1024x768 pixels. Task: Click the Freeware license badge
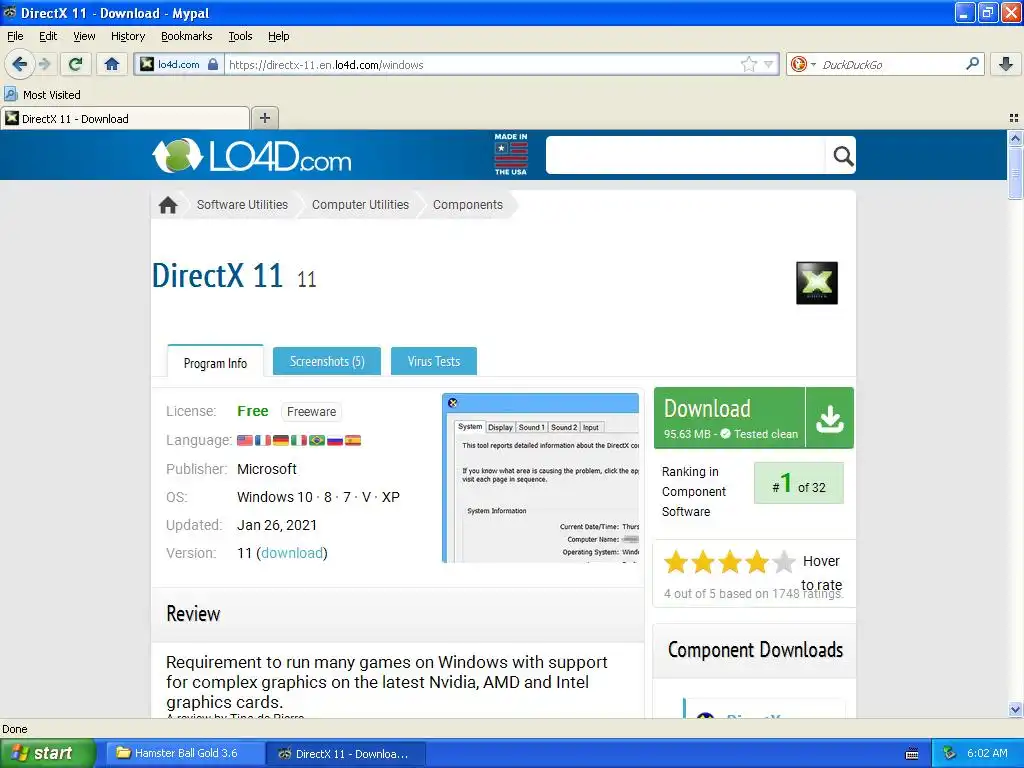[312, 411]
